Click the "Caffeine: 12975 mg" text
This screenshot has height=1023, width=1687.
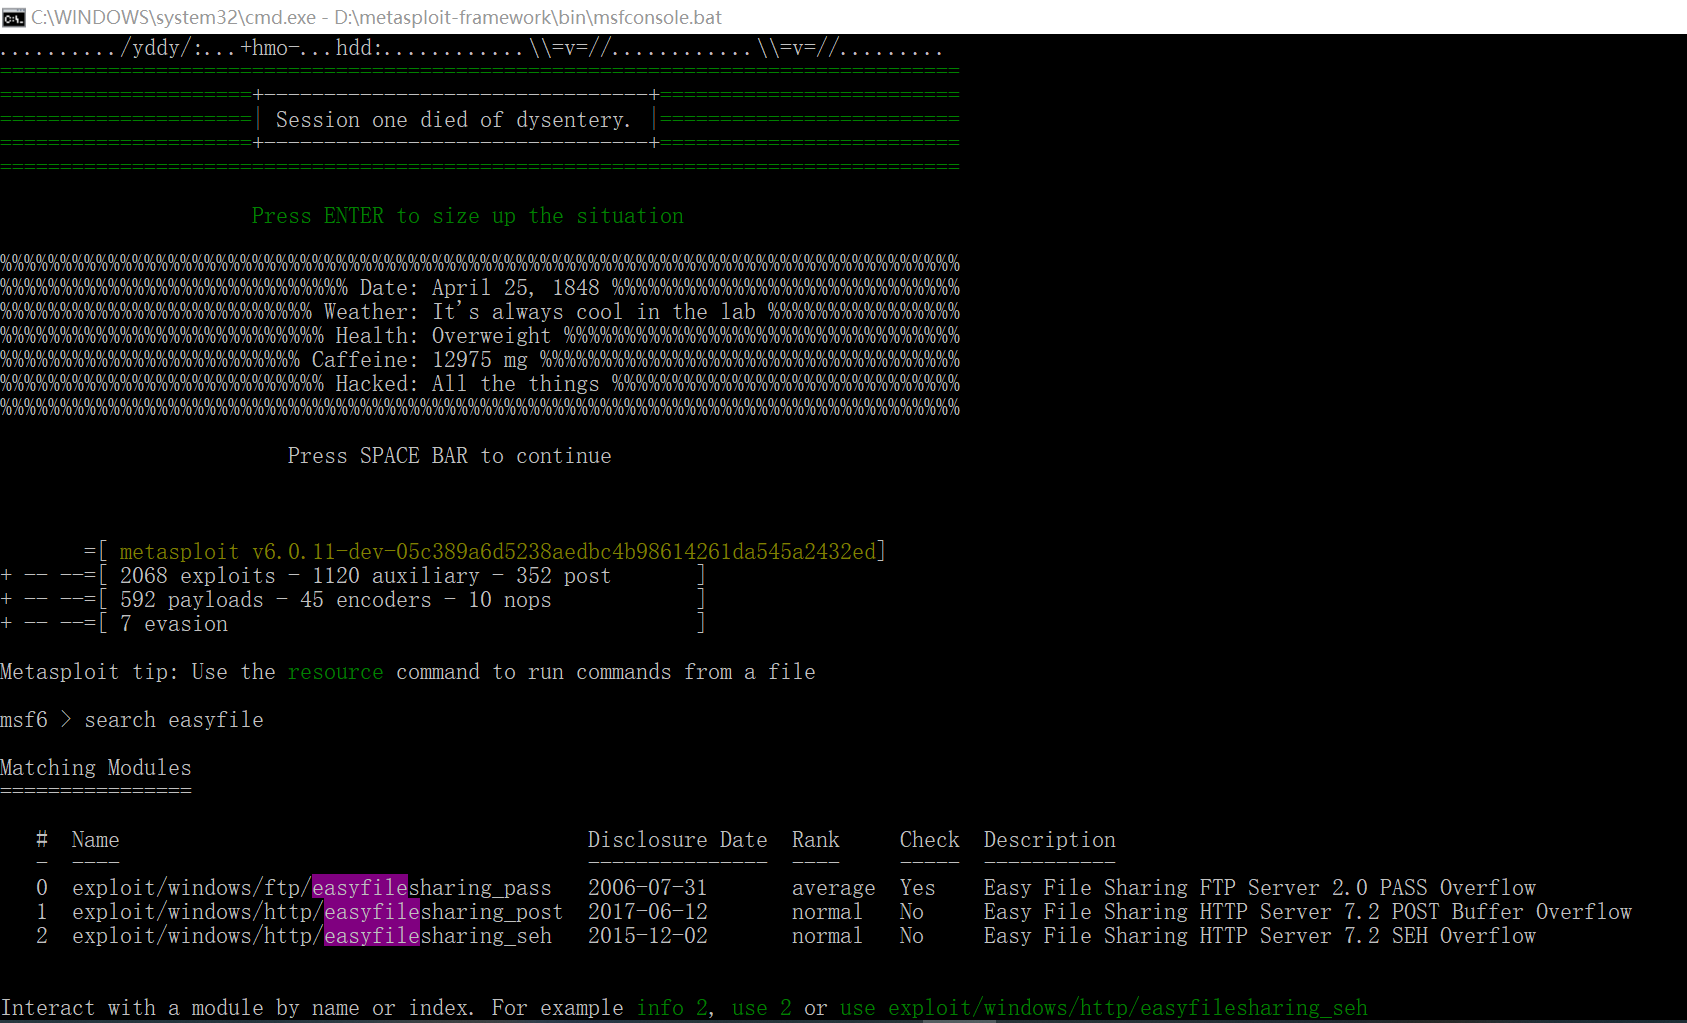tap(419, 360)
